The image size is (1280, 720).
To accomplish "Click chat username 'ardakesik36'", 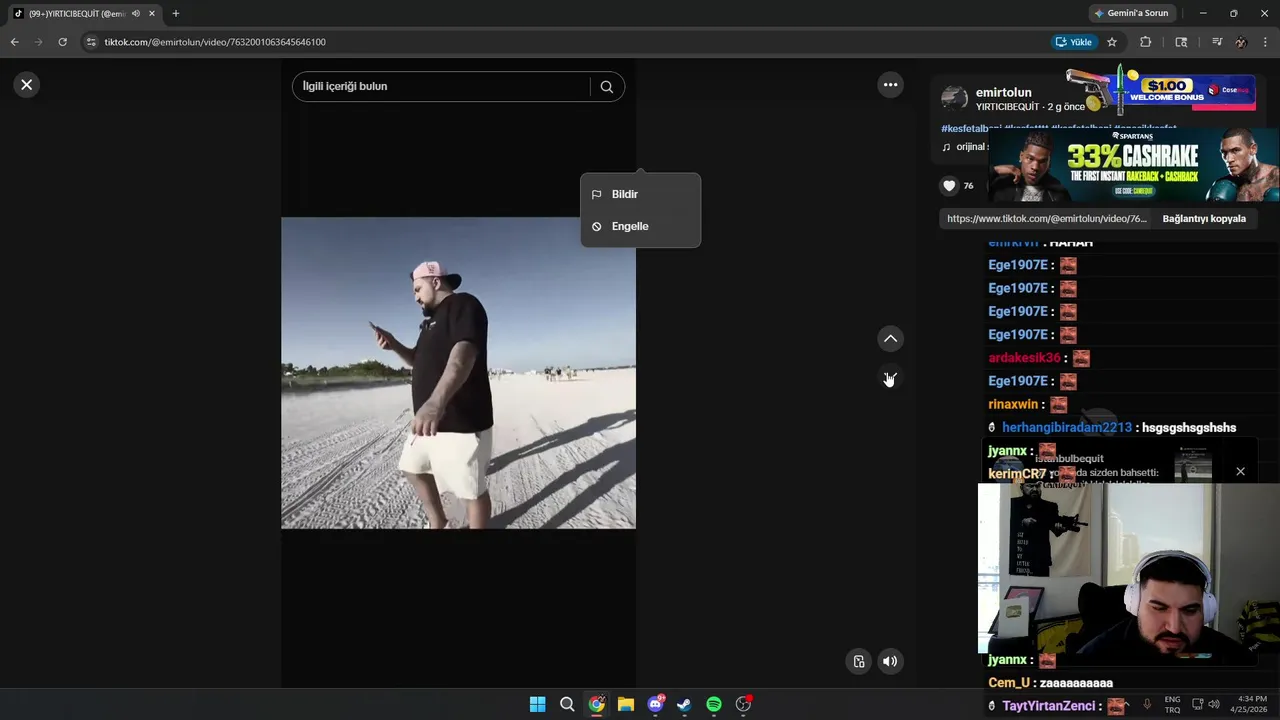I will (1024, 358).
